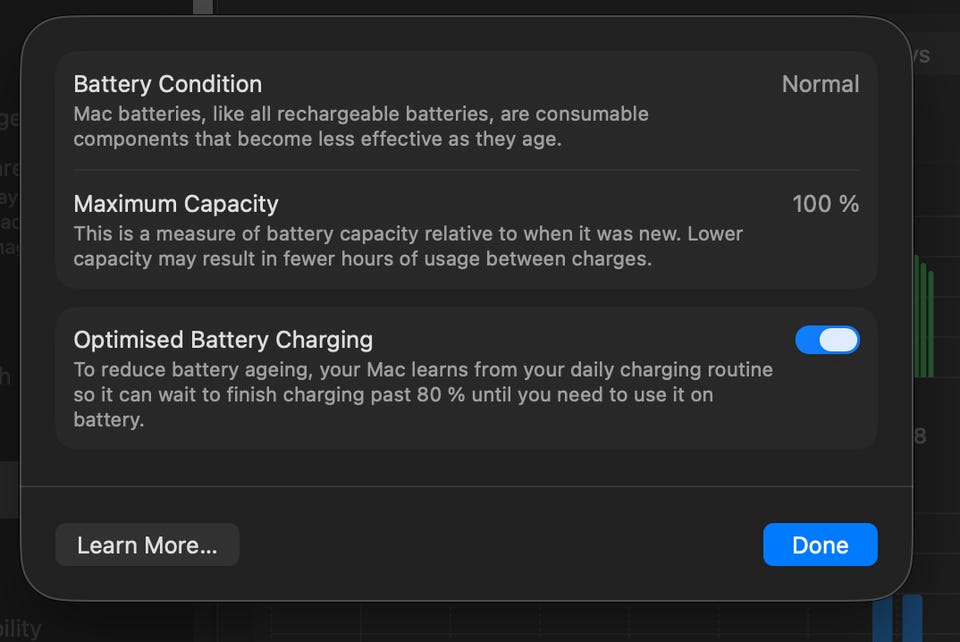Image resolution: width=960 pixels, height=642 pixels.
Task: Click the grey scrollbar thumb above the dialog
Action: [x=203, y=8]
